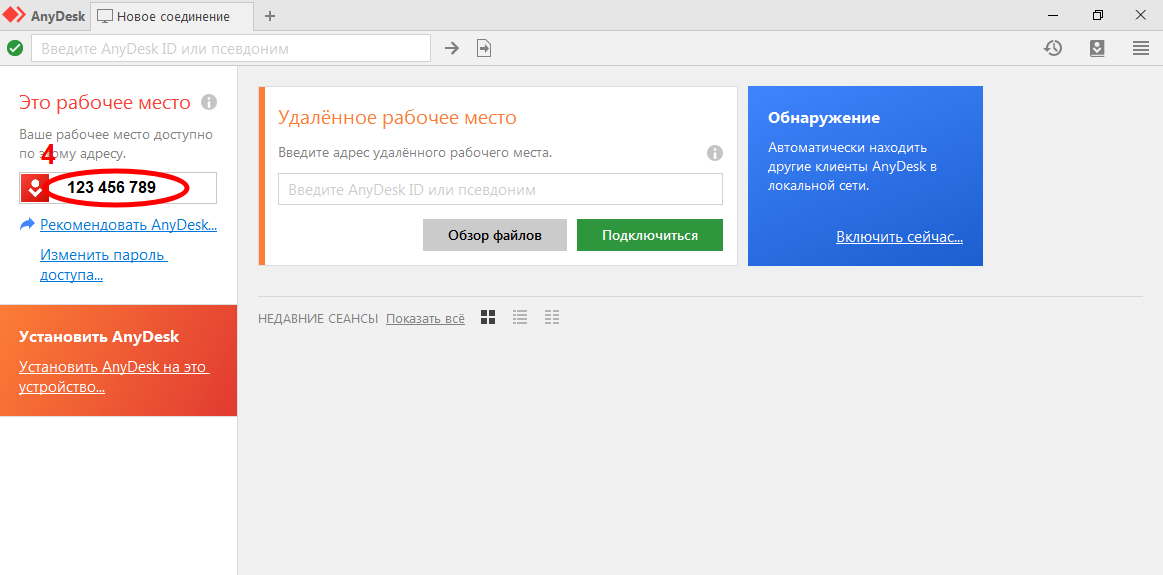This screenshot has width=1163, height=575.
Task: Click the НЕДАВНИЕ СЕАНСЫ label
Action: coord(318,318)
